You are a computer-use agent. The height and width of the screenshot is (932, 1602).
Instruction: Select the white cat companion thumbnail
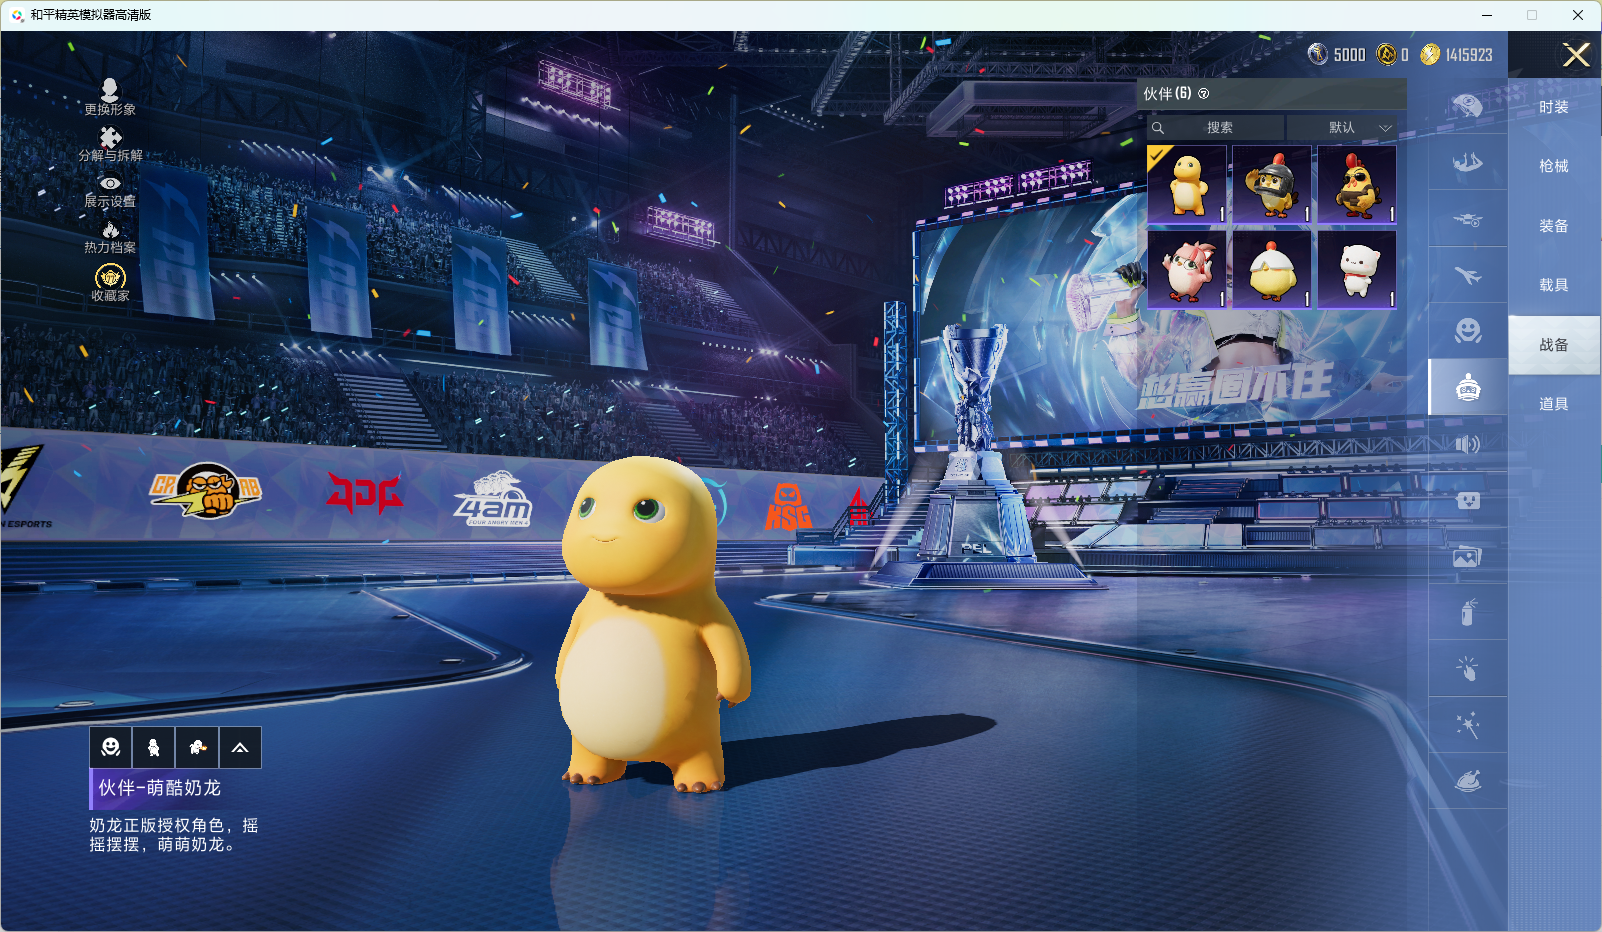pyautogui.click(x=1357, y=269)
